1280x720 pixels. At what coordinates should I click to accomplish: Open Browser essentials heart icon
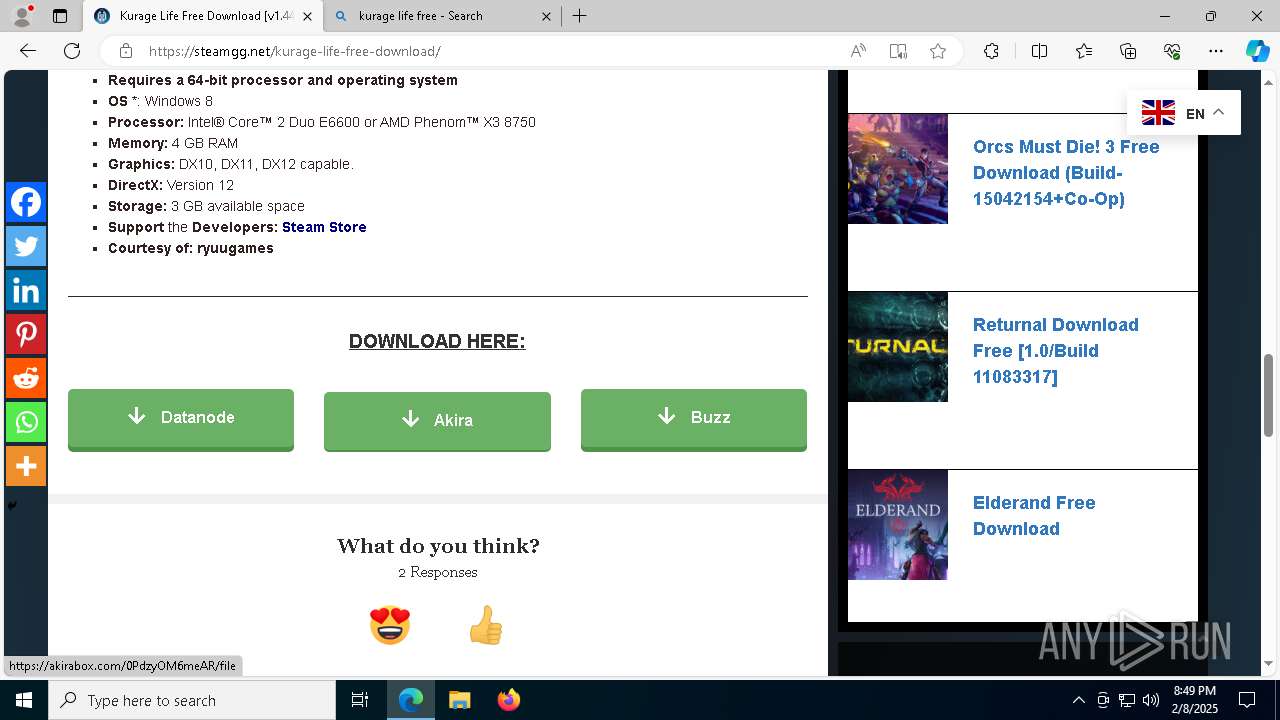[x=1172, y=51]
